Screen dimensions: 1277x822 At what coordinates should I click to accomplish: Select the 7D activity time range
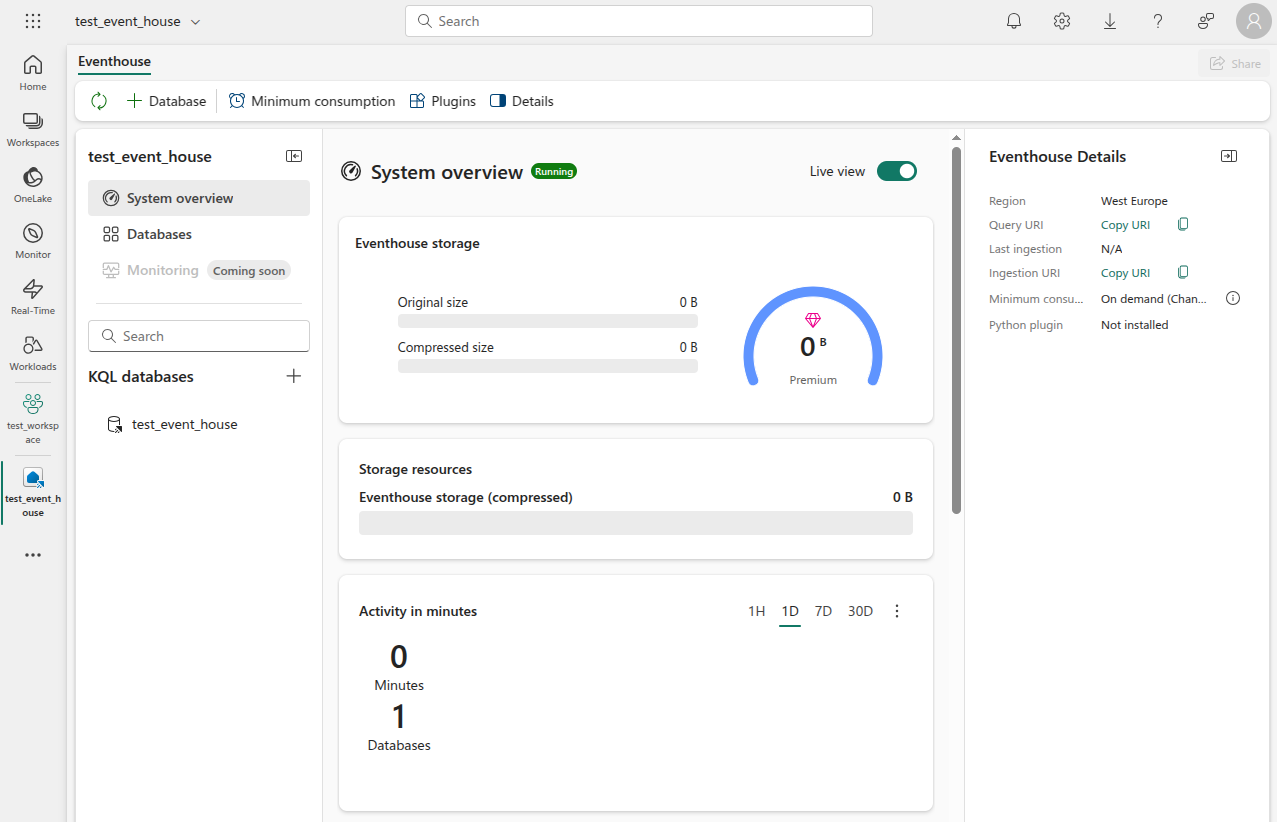[x=823, y=610]
